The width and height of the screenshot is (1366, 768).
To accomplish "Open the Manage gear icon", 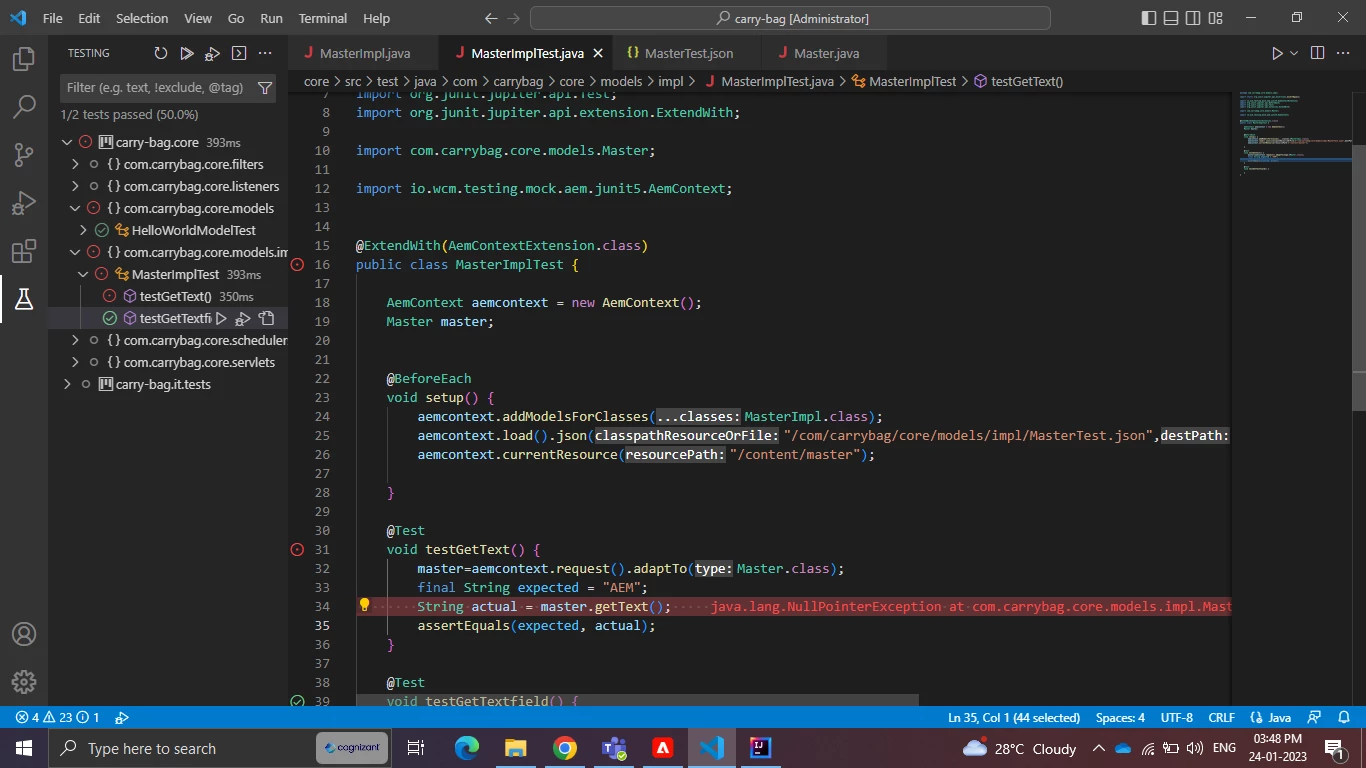I will click(24, 682).
